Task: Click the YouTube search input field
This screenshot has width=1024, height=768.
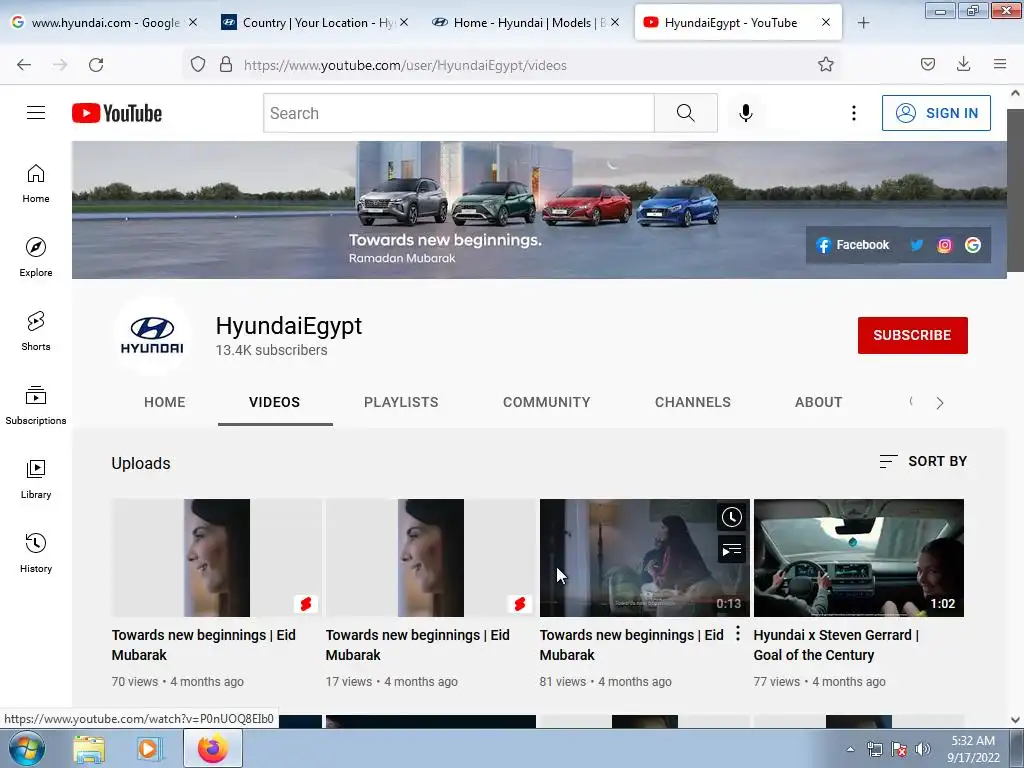Action: (459, 113)
